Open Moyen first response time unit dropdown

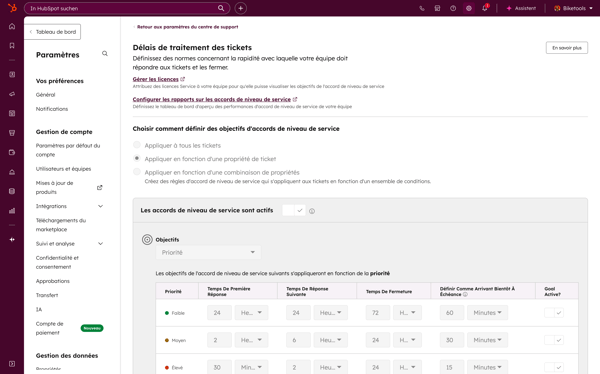[251, 340]
